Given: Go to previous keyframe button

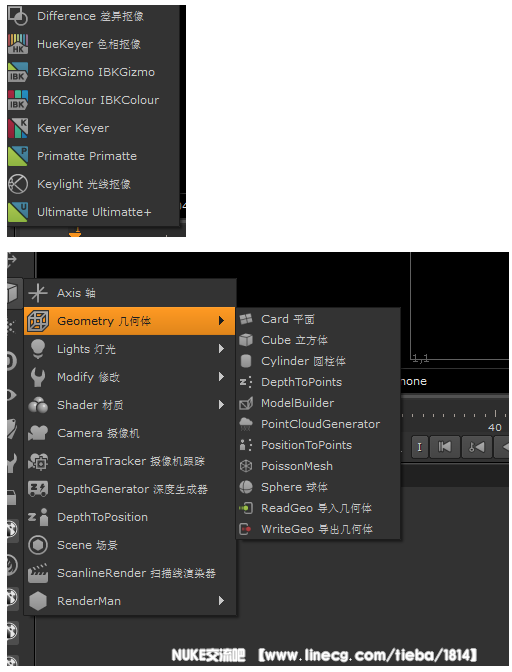Looking at the screenshot, I should pyautogui.click(x=476, y=447).
